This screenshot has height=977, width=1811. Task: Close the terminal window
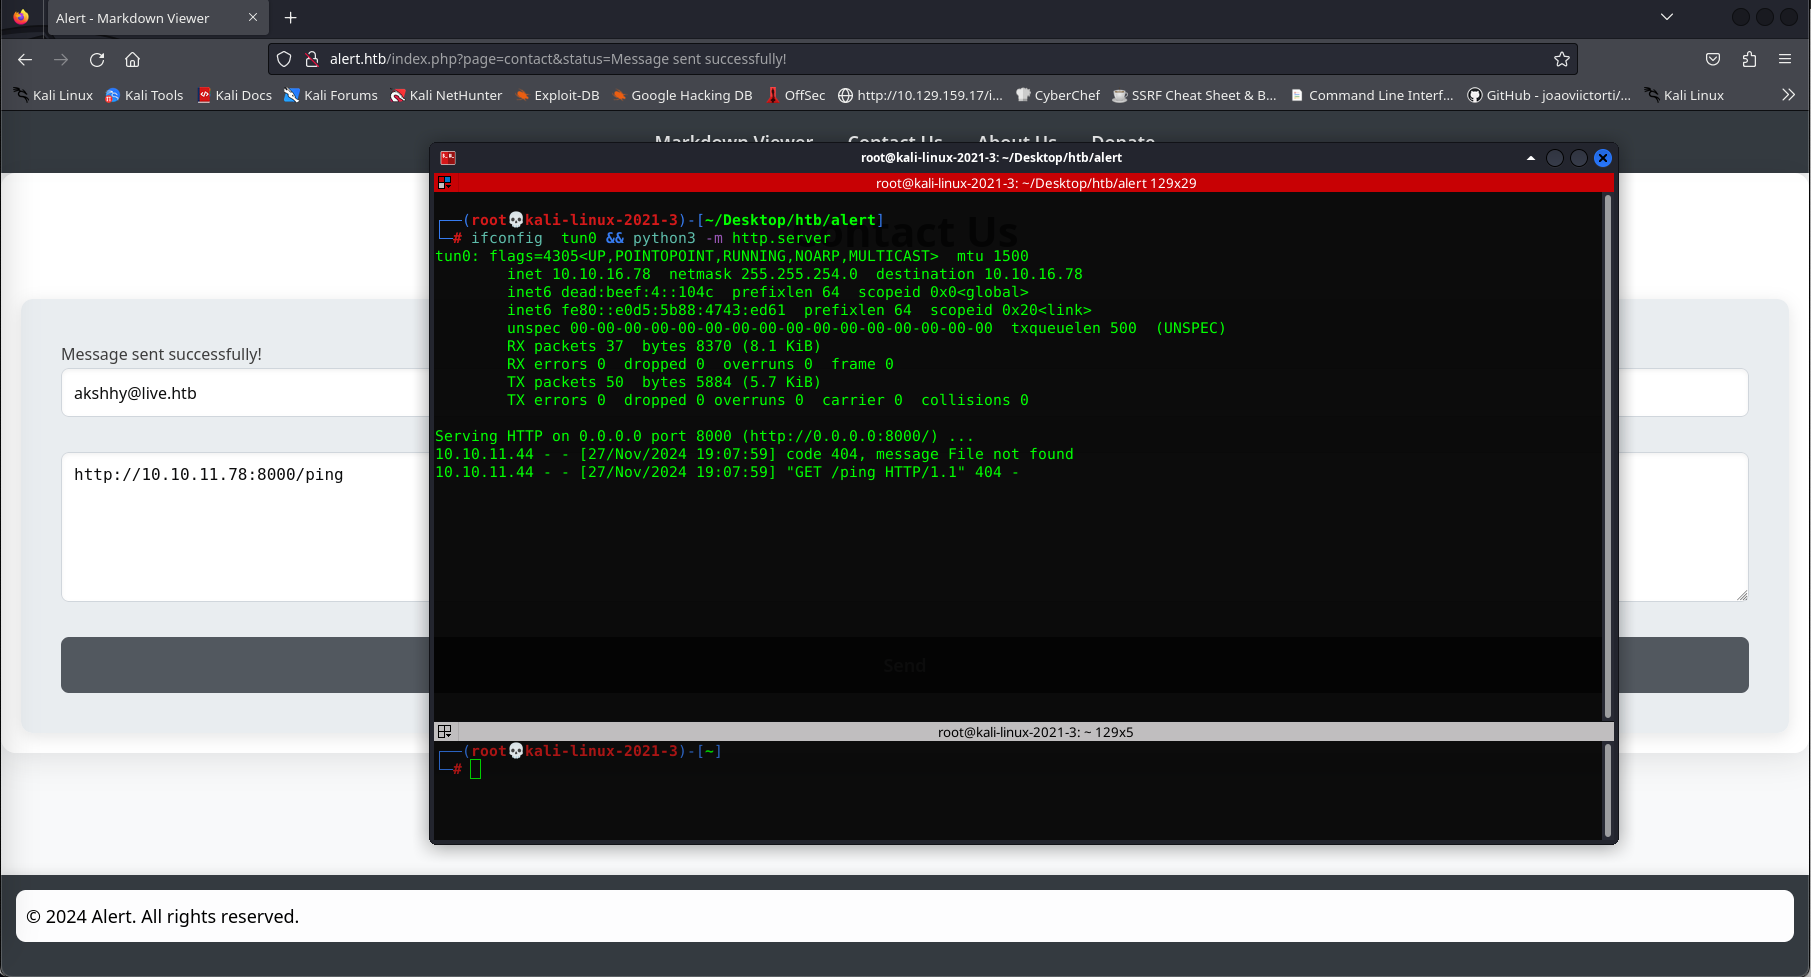[1603, 158]
